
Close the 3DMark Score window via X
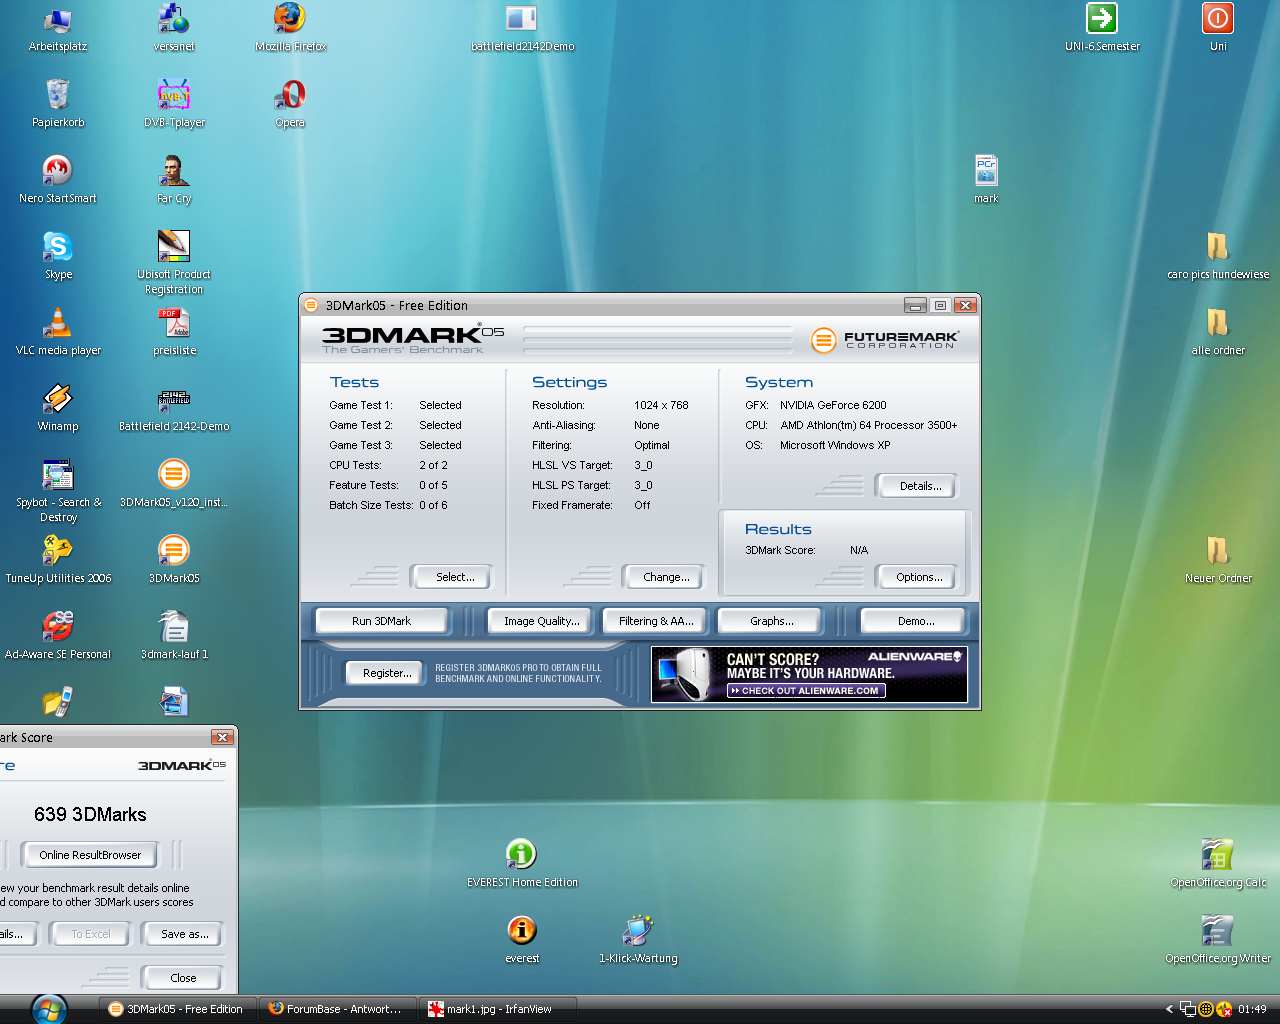(x=222, y=737)
